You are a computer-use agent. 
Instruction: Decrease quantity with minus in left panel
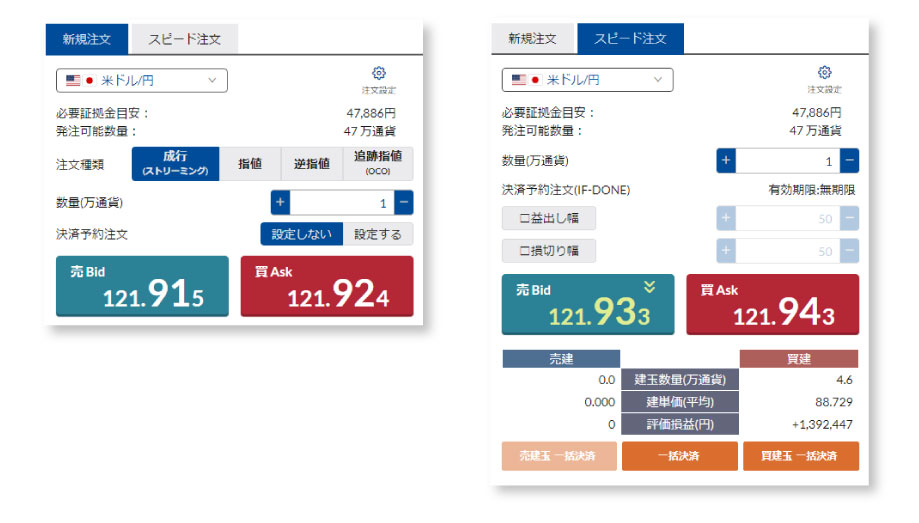point(403,203)
